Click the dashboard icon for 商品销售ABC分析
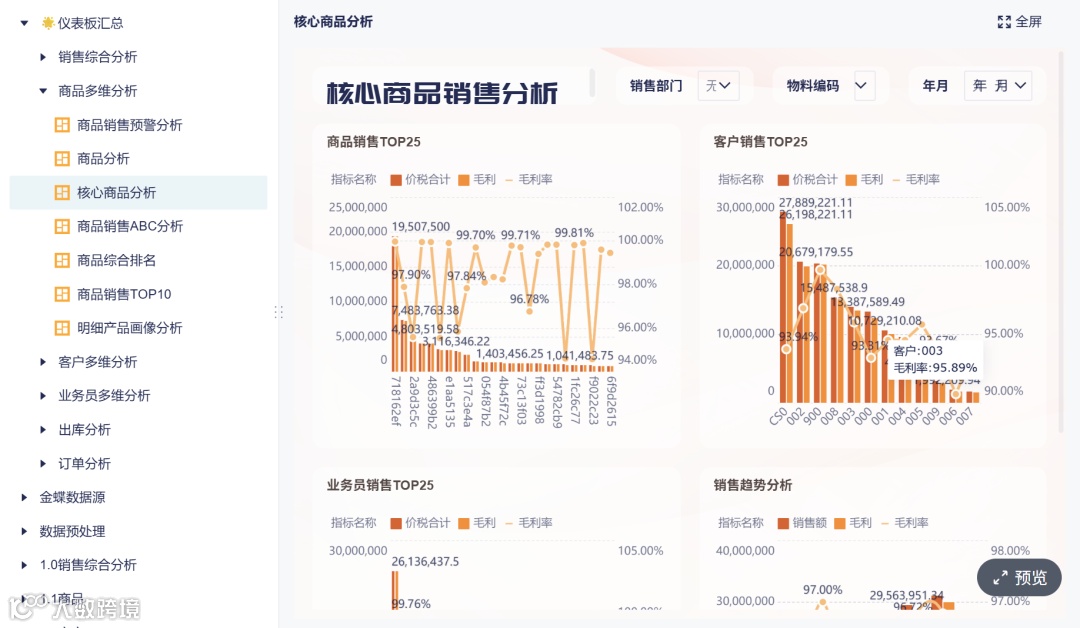Viewport: 1080px width, 628px height. (x=62, y=226)
